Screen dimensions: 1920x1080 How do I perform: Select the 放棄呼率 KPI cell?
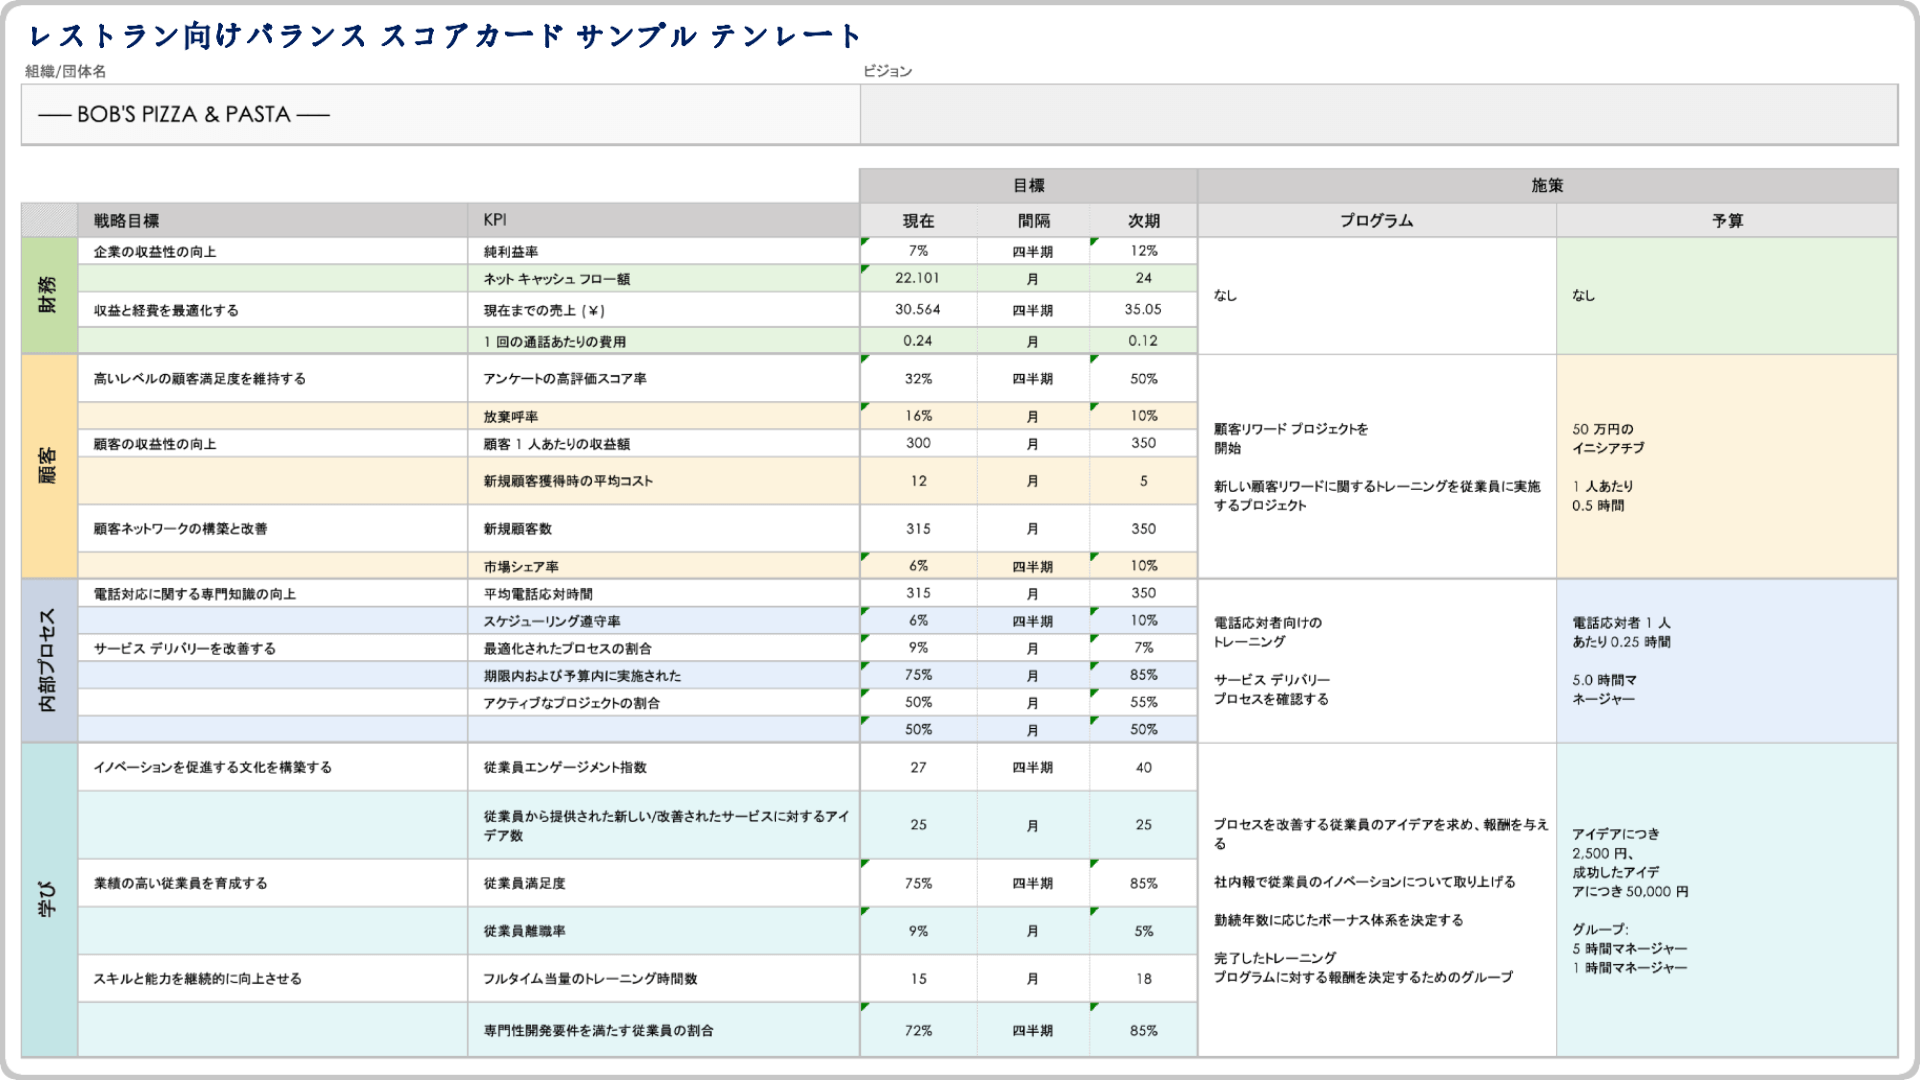click(x=664, y=416)
